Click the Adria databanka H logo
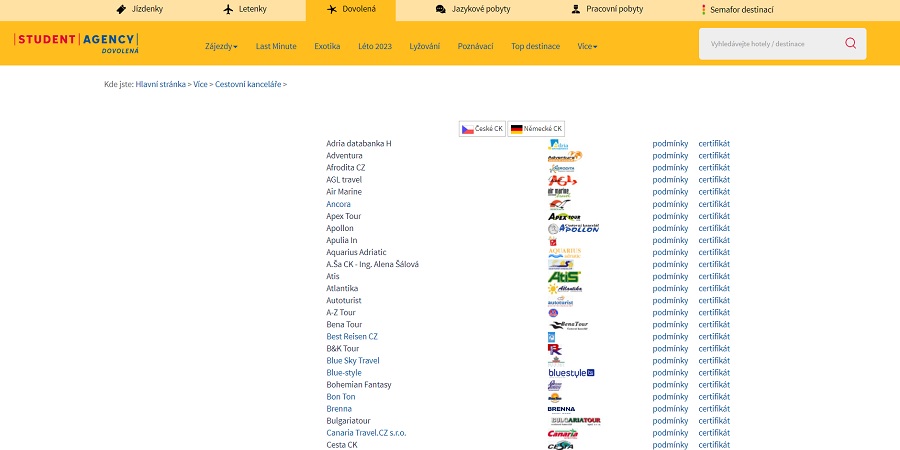 [x=558, y=144]
